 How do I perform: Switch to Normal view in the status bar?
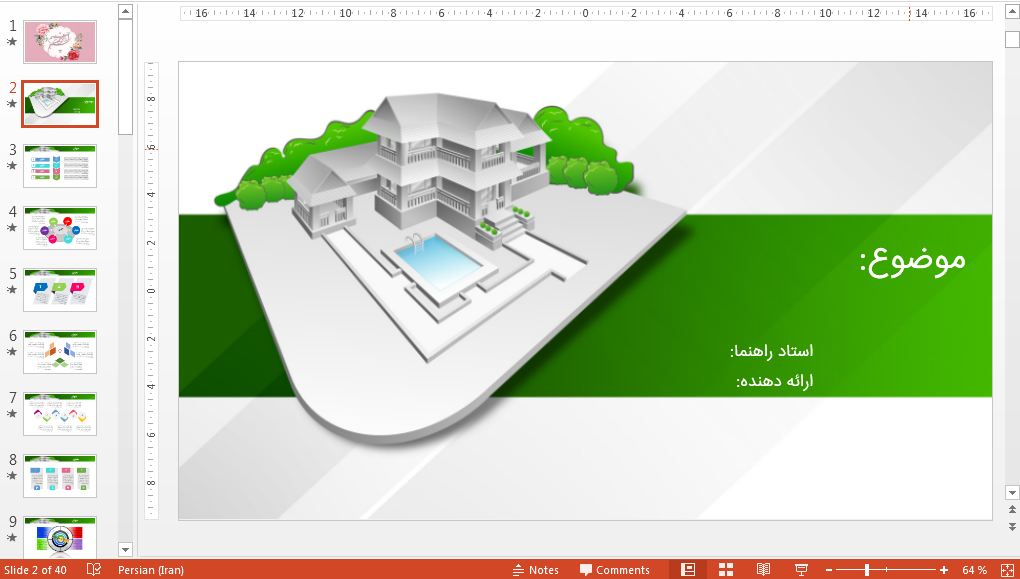click(689, 569)
